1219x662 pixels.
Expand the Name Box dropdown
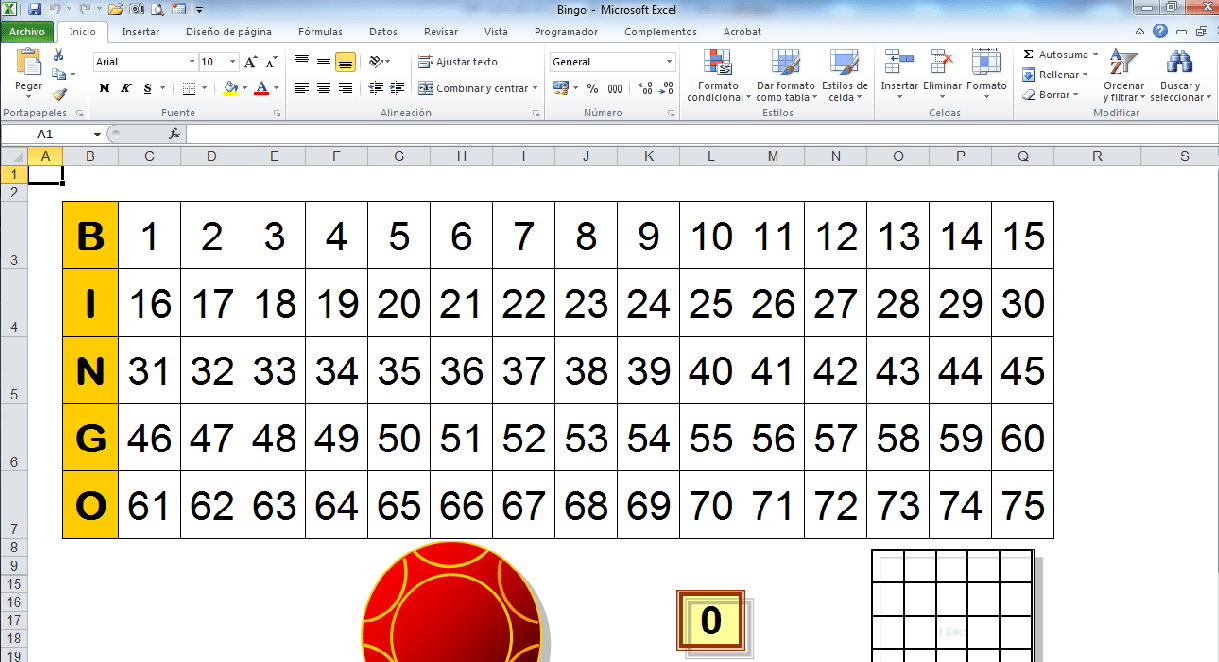tap(97, 133)
